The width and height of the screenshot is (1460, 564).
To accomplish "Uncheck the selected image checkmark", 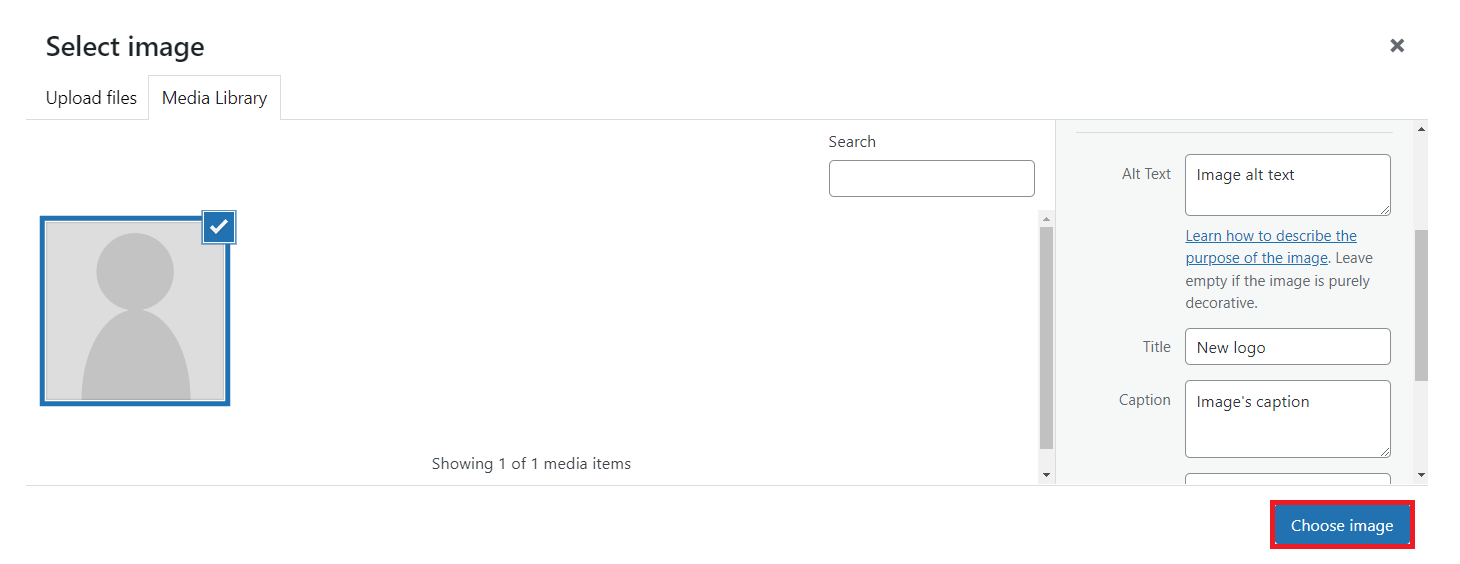I will pyautogui.click(x=219, y=227).
